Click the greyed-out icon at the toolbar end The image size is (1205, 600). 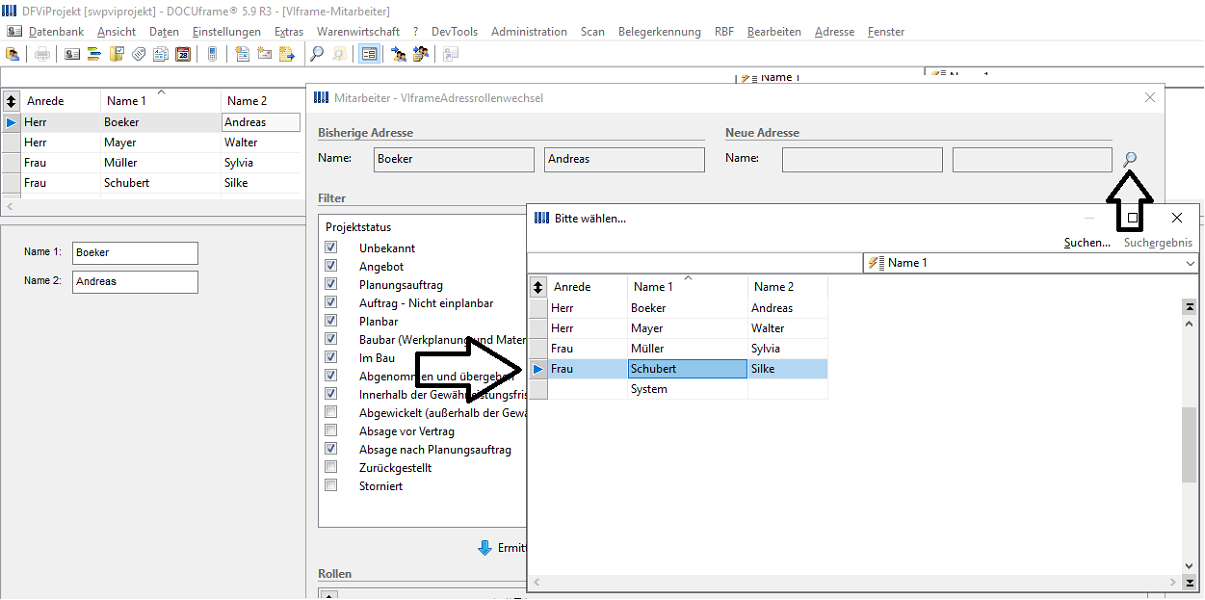pyautogui.click(x=450, y=54)
